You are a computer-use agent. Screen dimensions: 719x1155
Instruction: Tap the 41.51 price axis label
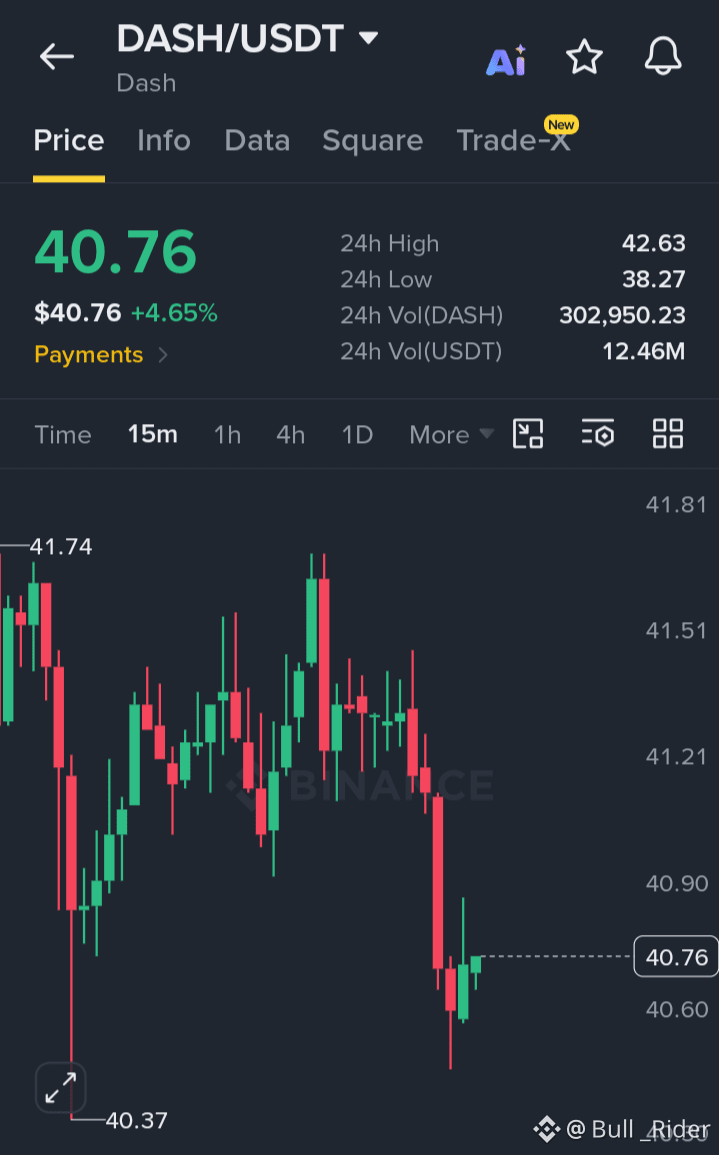point(676,631)
